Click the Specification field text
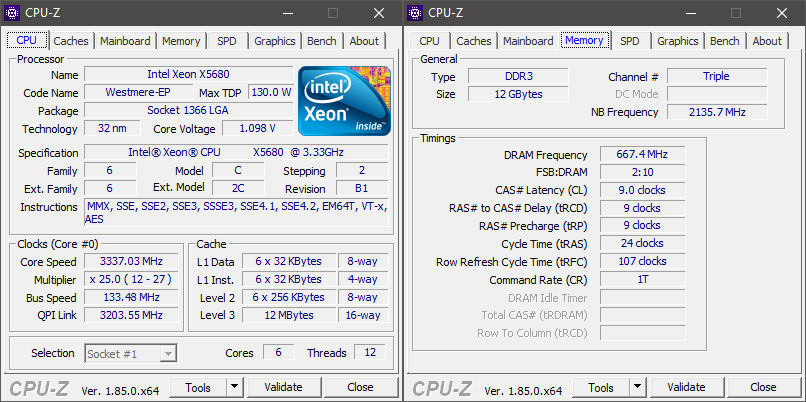 236,152
